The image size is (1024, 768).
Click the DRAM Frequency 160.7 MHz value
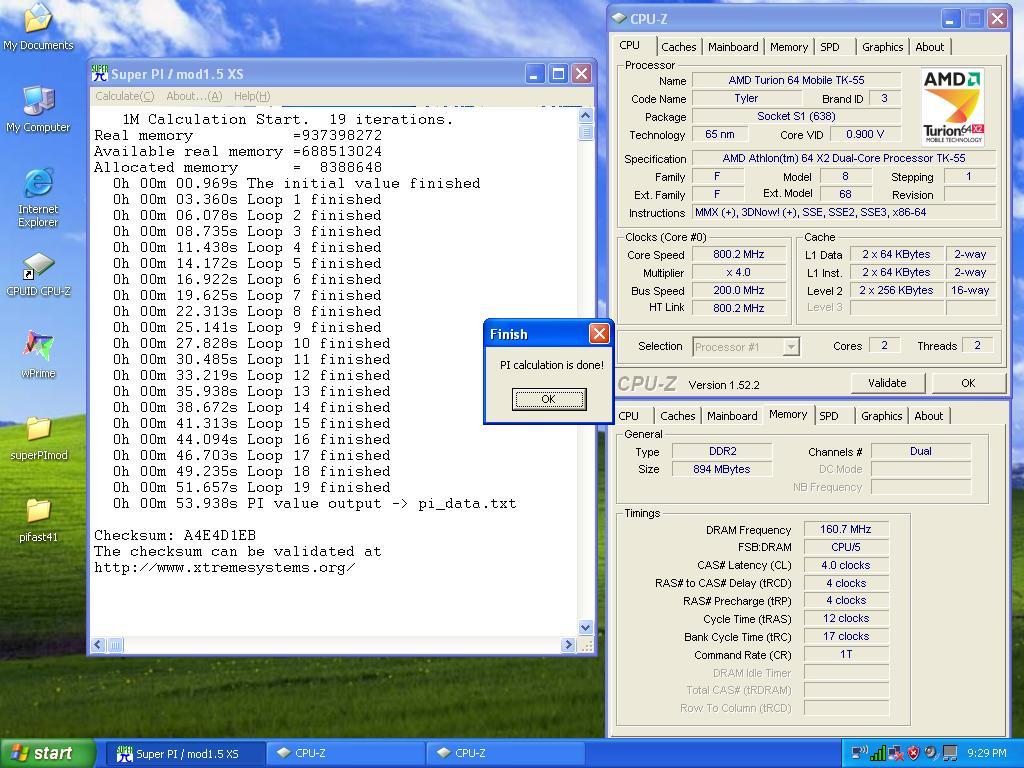point(845,530)
